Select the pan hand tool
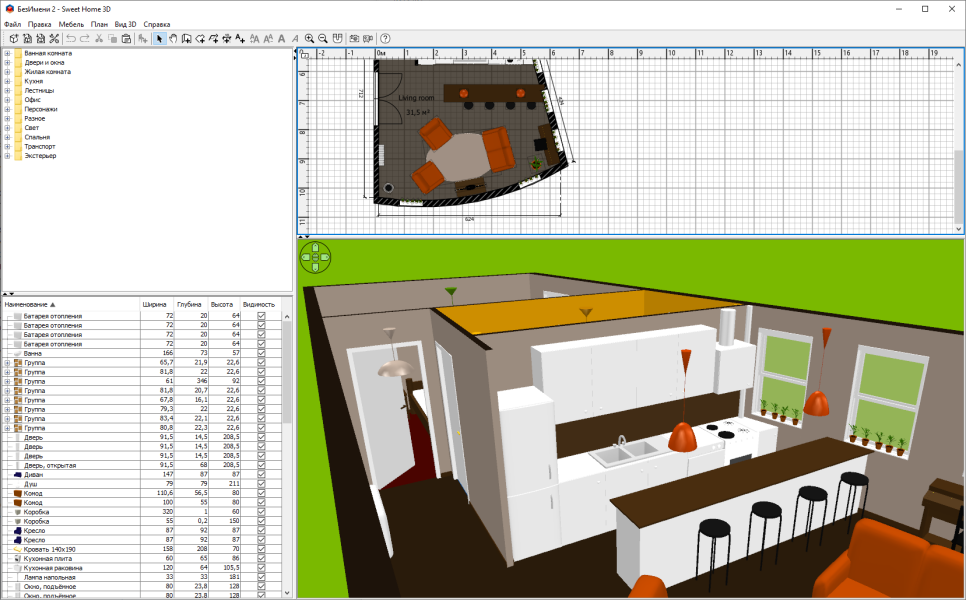The width and height of the screenshot is (966, 600). (173, 39)
